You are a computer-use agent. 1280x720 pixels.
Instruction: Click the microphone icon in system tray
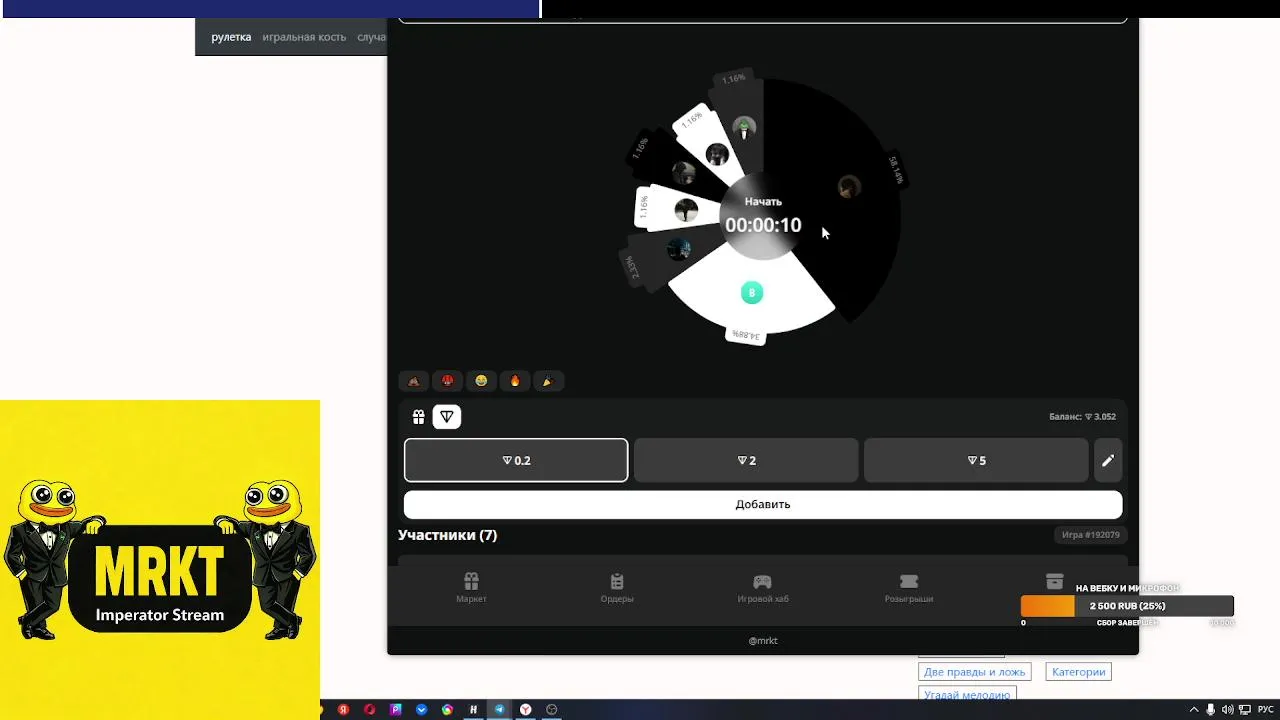coord(1211,710)
